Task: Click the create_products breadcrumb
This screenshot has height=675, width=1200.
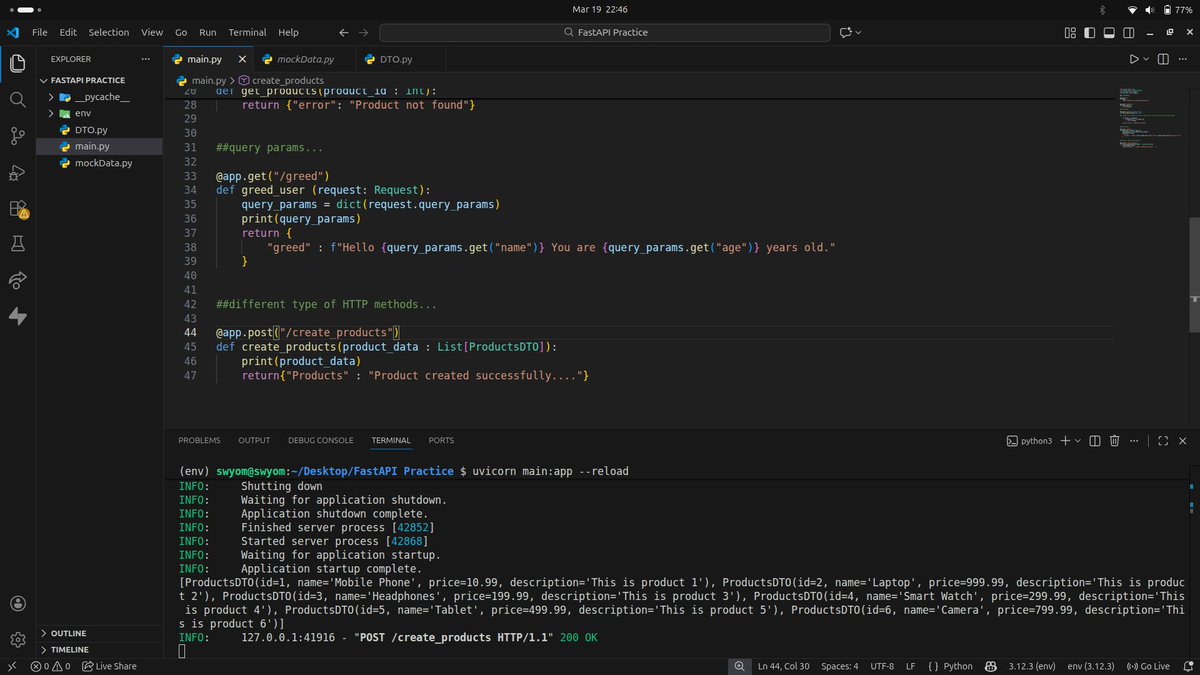Action: click(281, 80)
